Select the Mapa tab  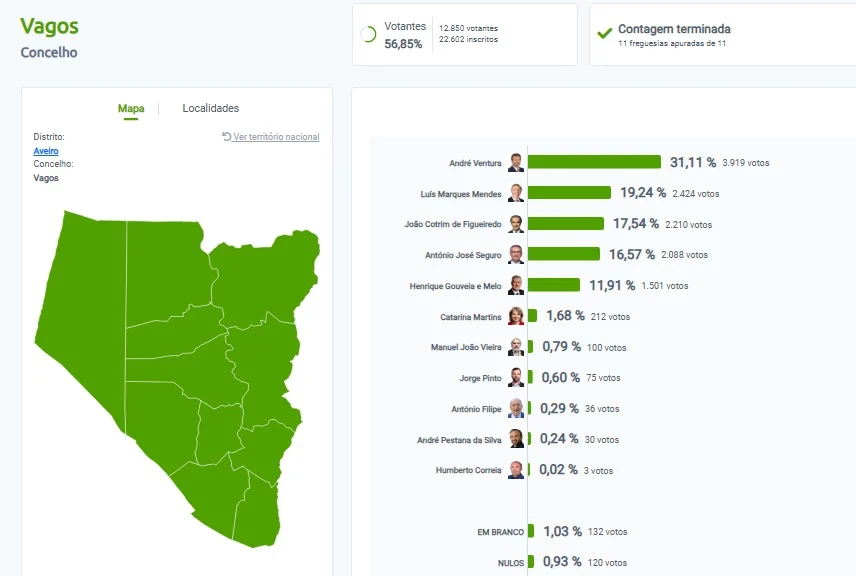click(131, 108)
